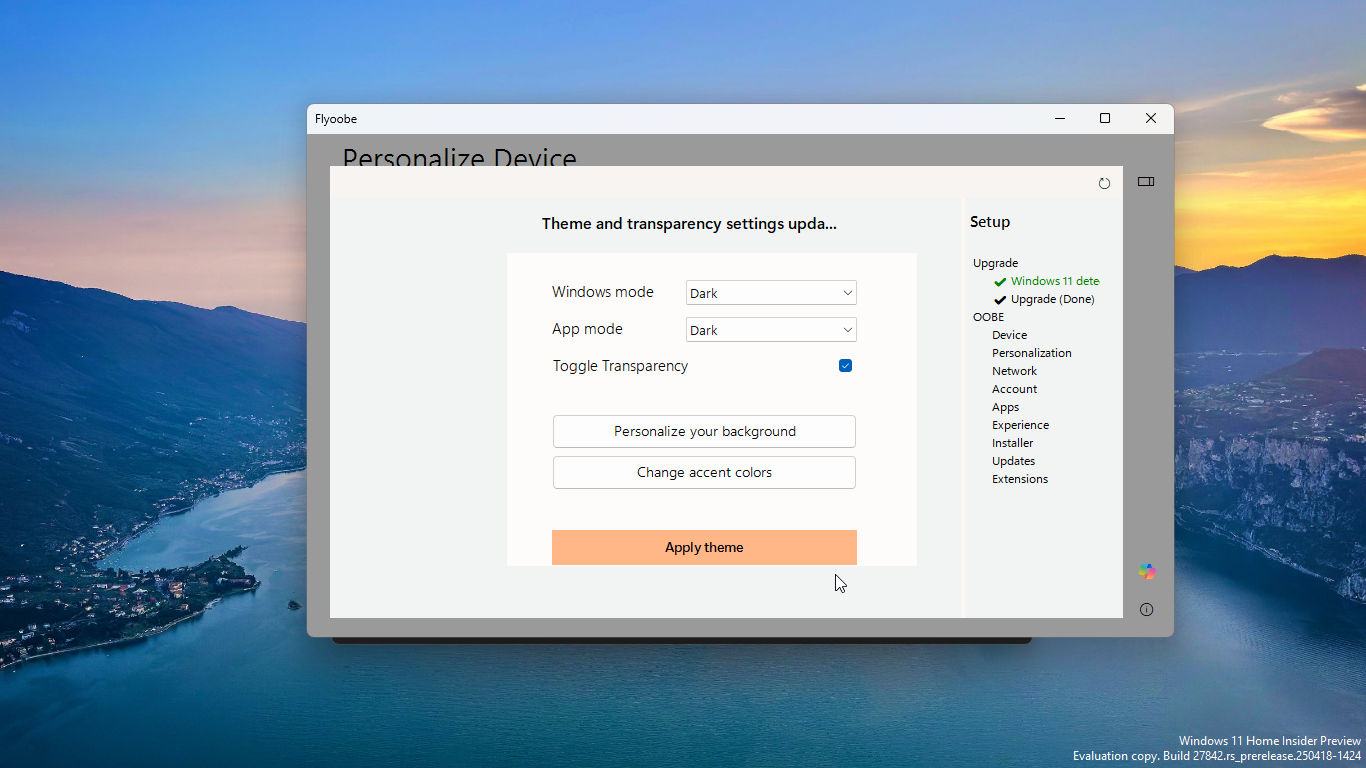Select the OOBE node in Setup tree

[x=988, y=317]
